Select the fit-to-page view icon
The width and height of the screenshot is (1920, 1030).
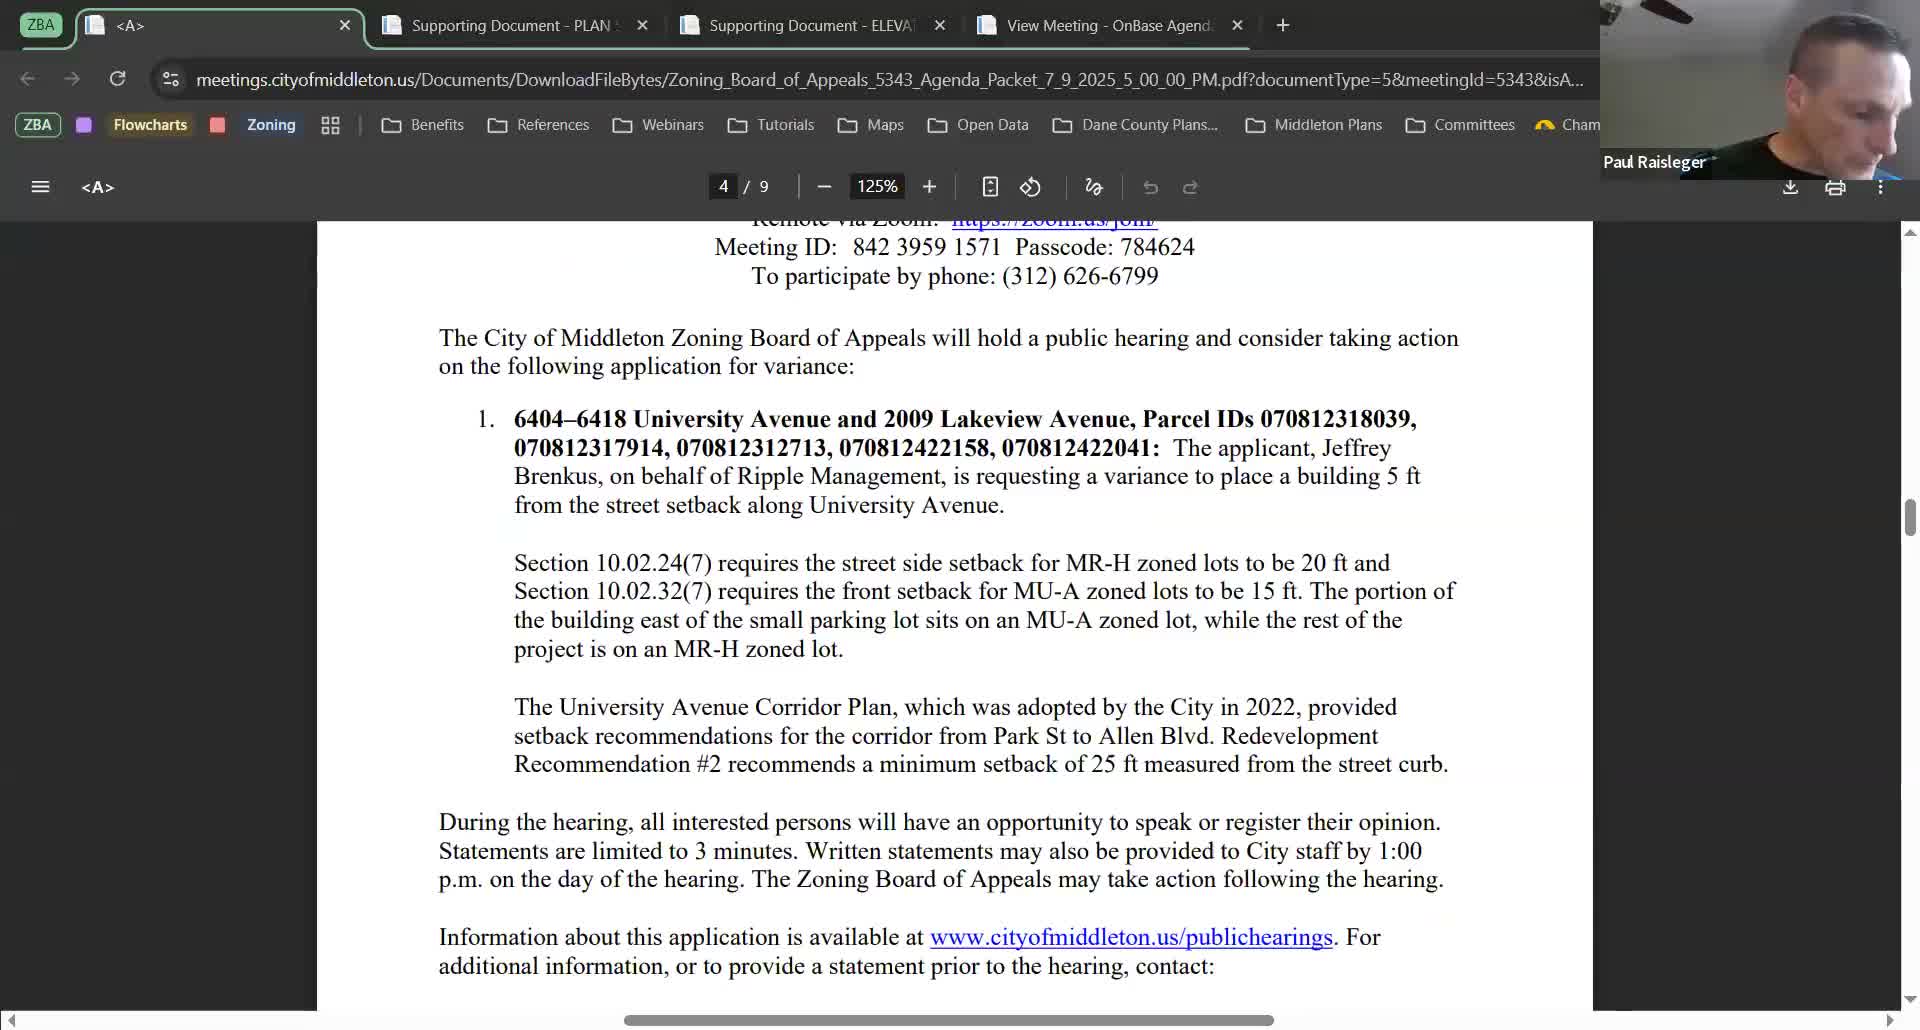coord(989,187)
